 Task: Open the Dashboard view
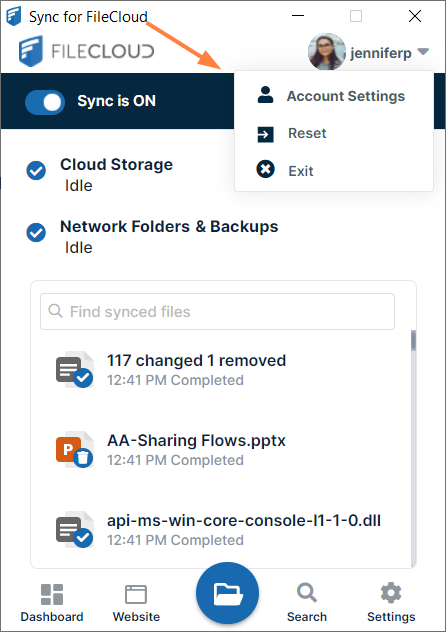pos(52,603)
